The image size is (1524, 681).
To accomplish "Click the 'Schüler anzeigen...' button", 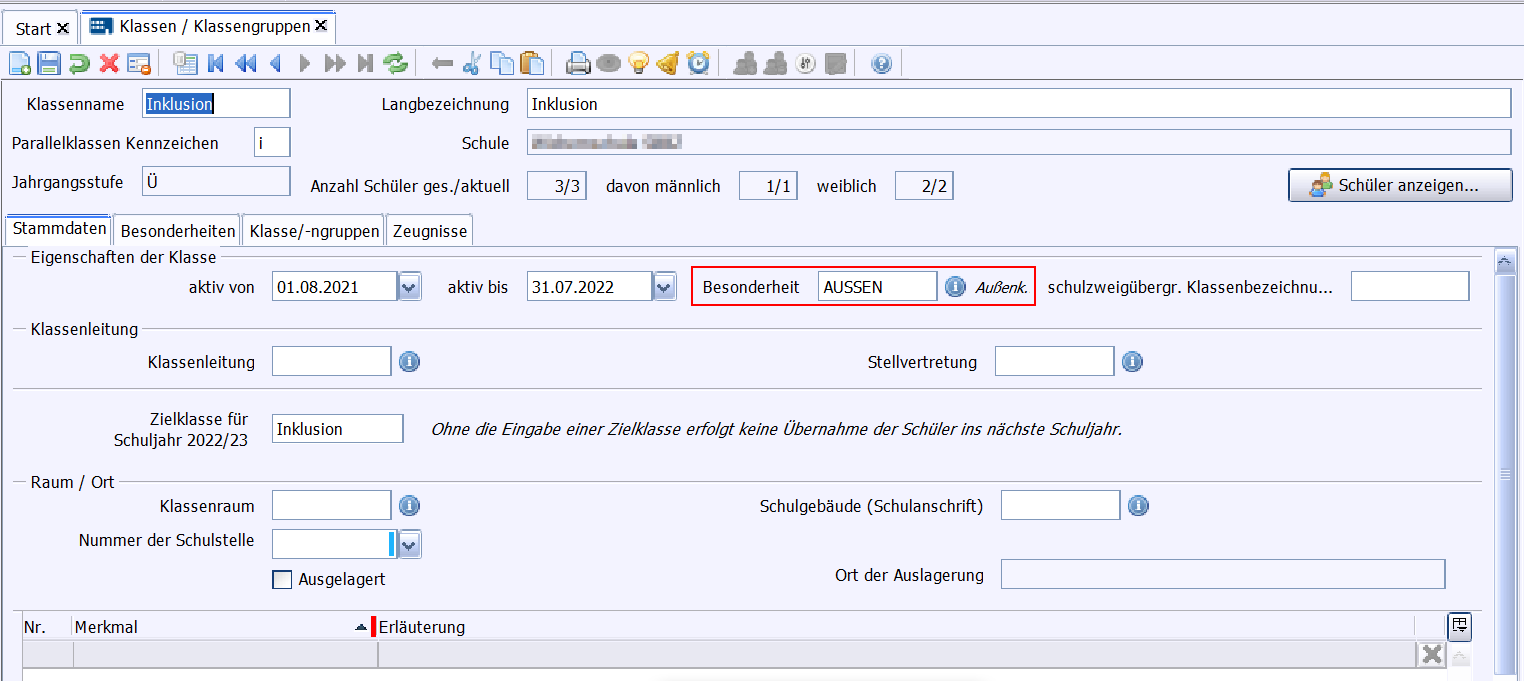I will click(1399, 185).
